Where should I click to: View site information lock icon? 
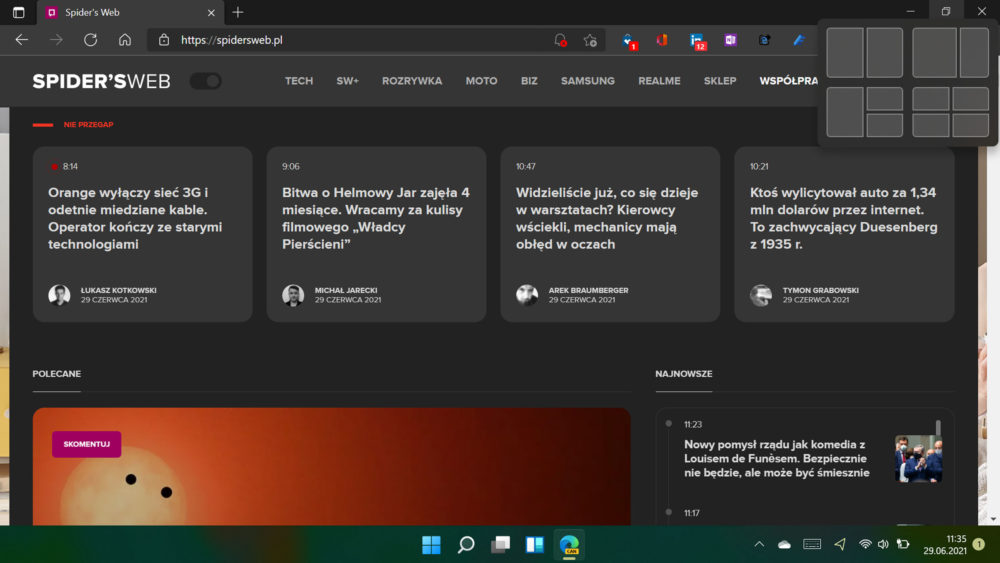pos(164,40)
